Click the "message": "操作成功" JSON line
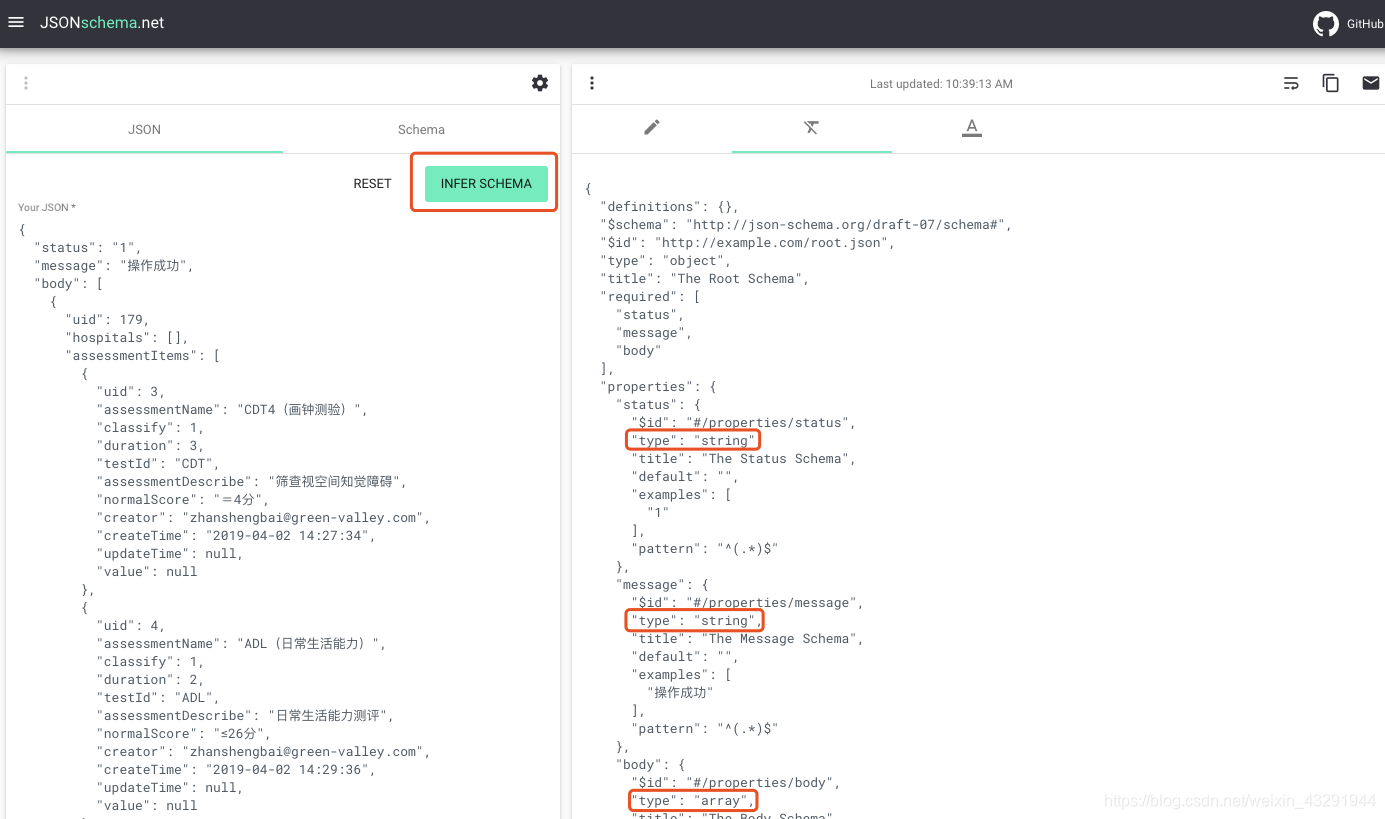1385x819 pixels. (x=113, y=266)
